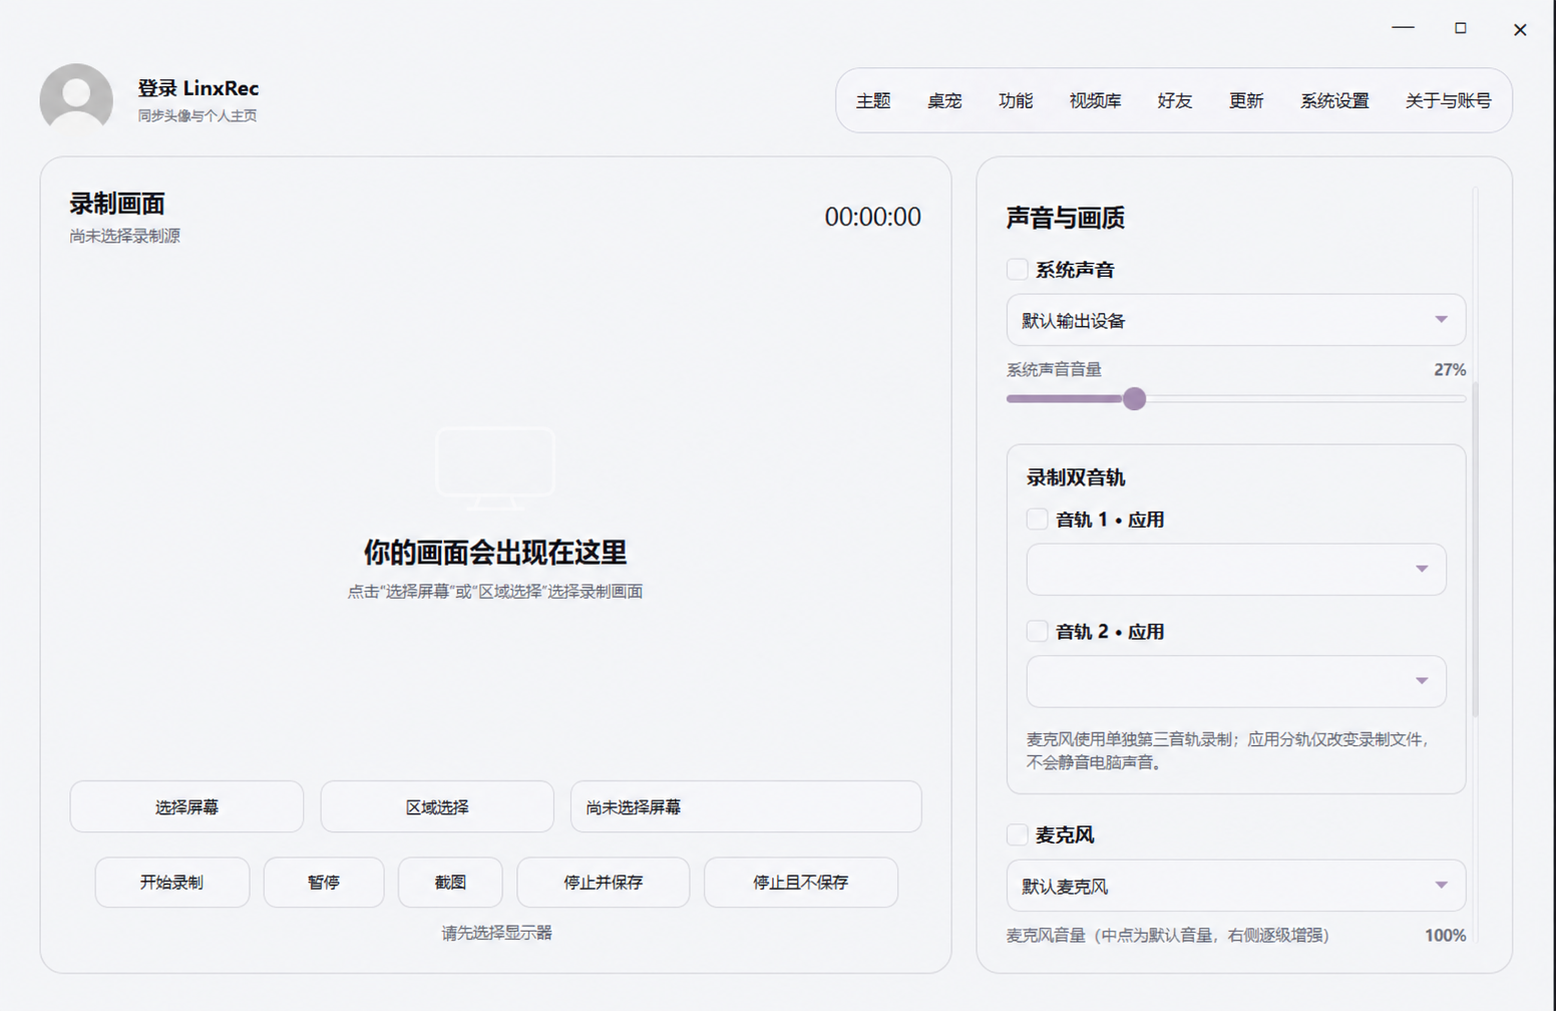Viewport: 1556px width, 1011px height.
Task: Open the 默认麦克风 dropdown
Action: (x=1236, y=886)
